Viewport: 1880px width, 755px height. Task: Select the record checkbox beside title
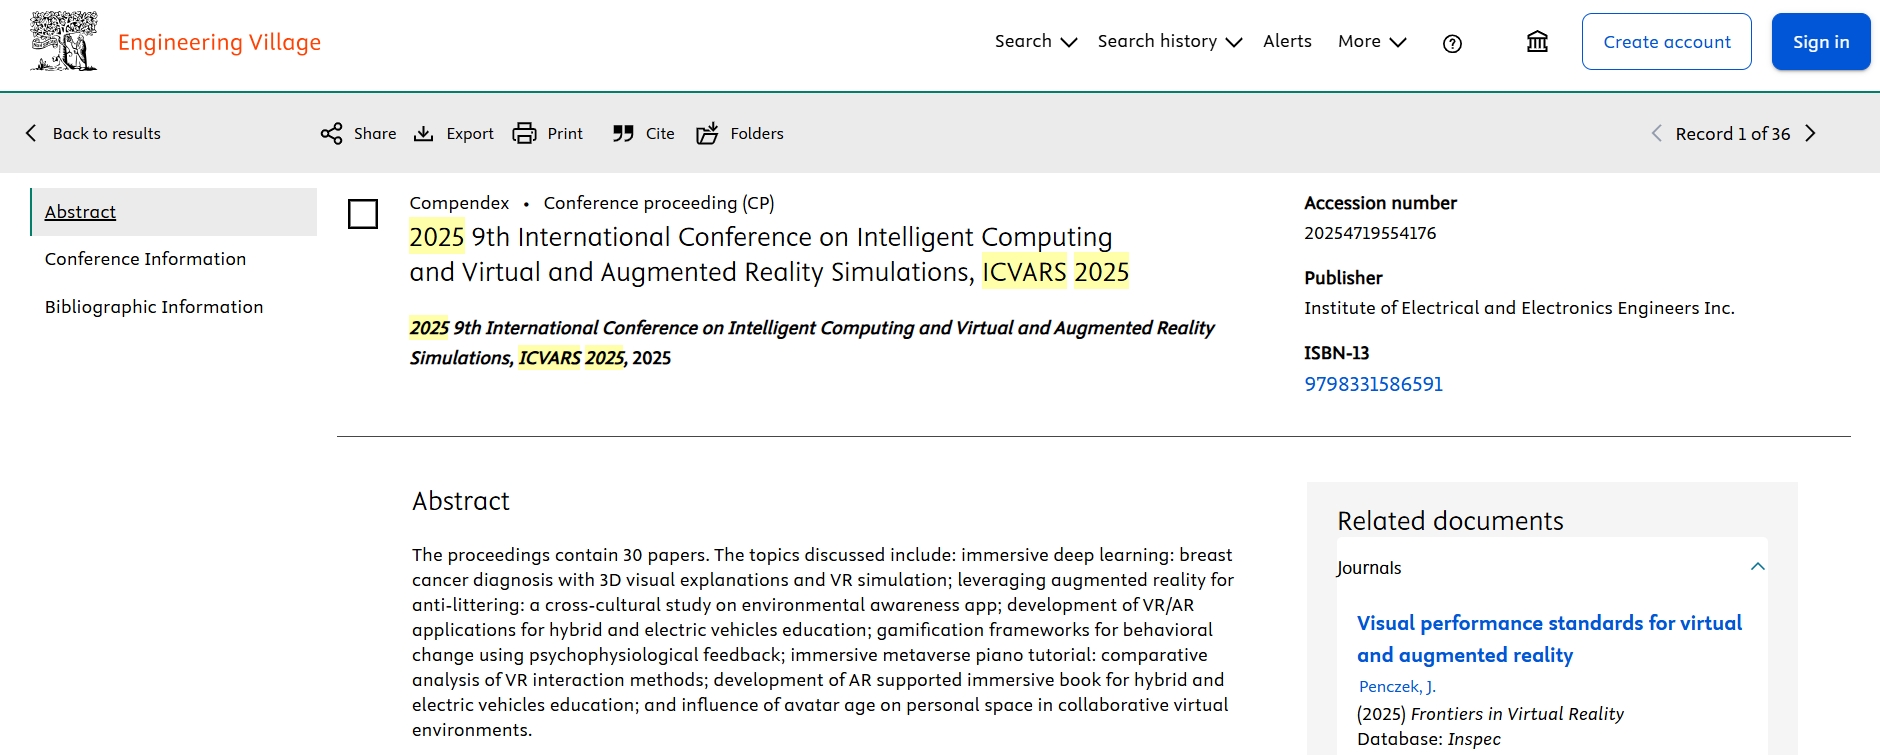pos(363,214)
